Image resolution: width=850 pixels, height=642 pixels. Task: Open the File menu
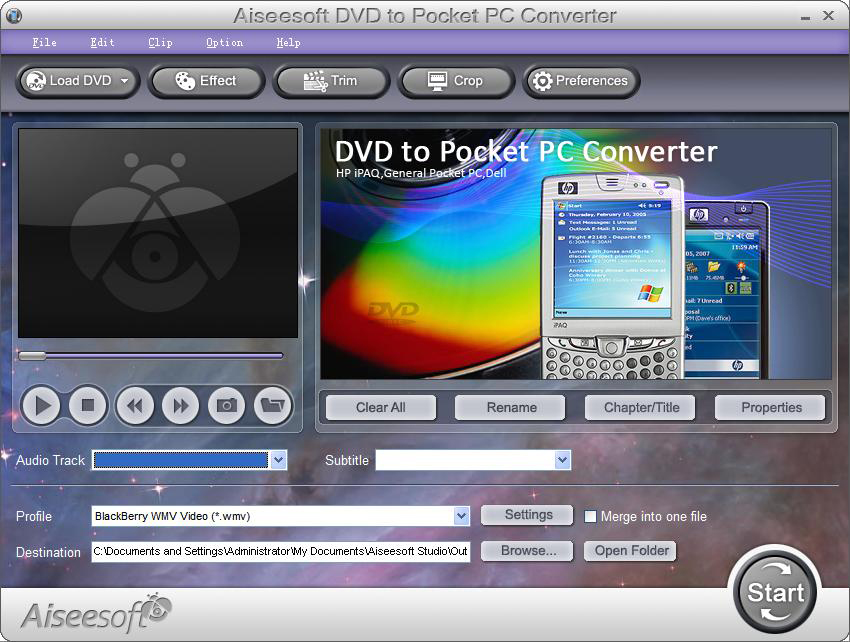click(x=44, y=42)
